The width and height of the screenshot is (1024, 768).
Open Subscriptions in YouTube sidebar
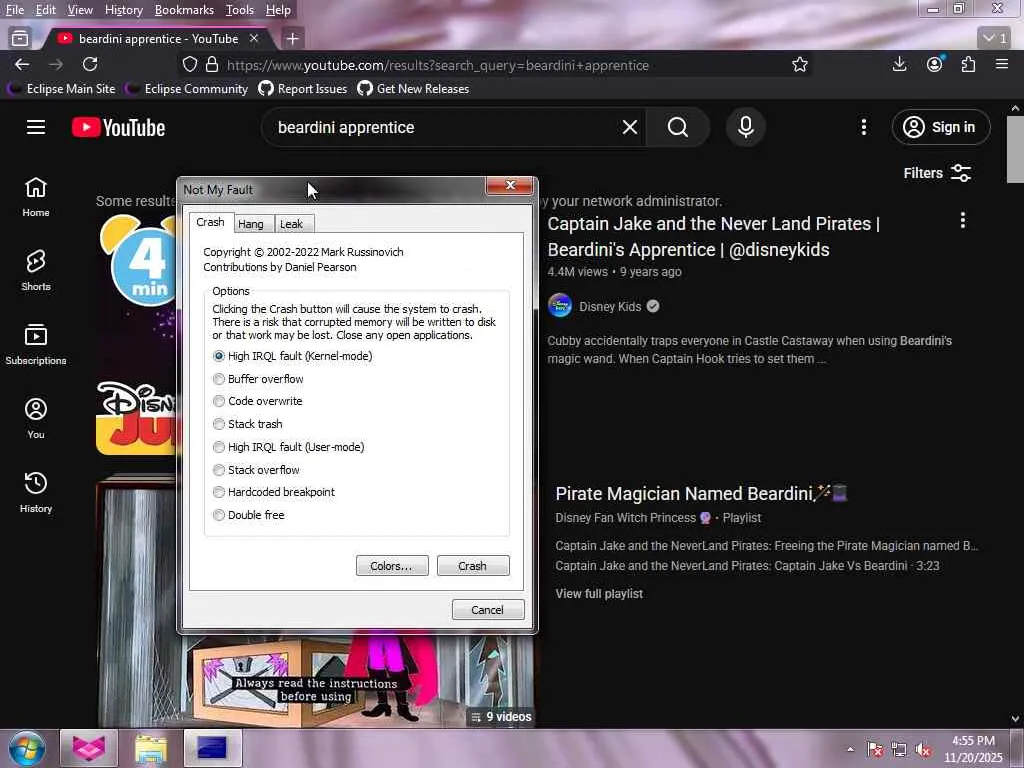(36, 344)
